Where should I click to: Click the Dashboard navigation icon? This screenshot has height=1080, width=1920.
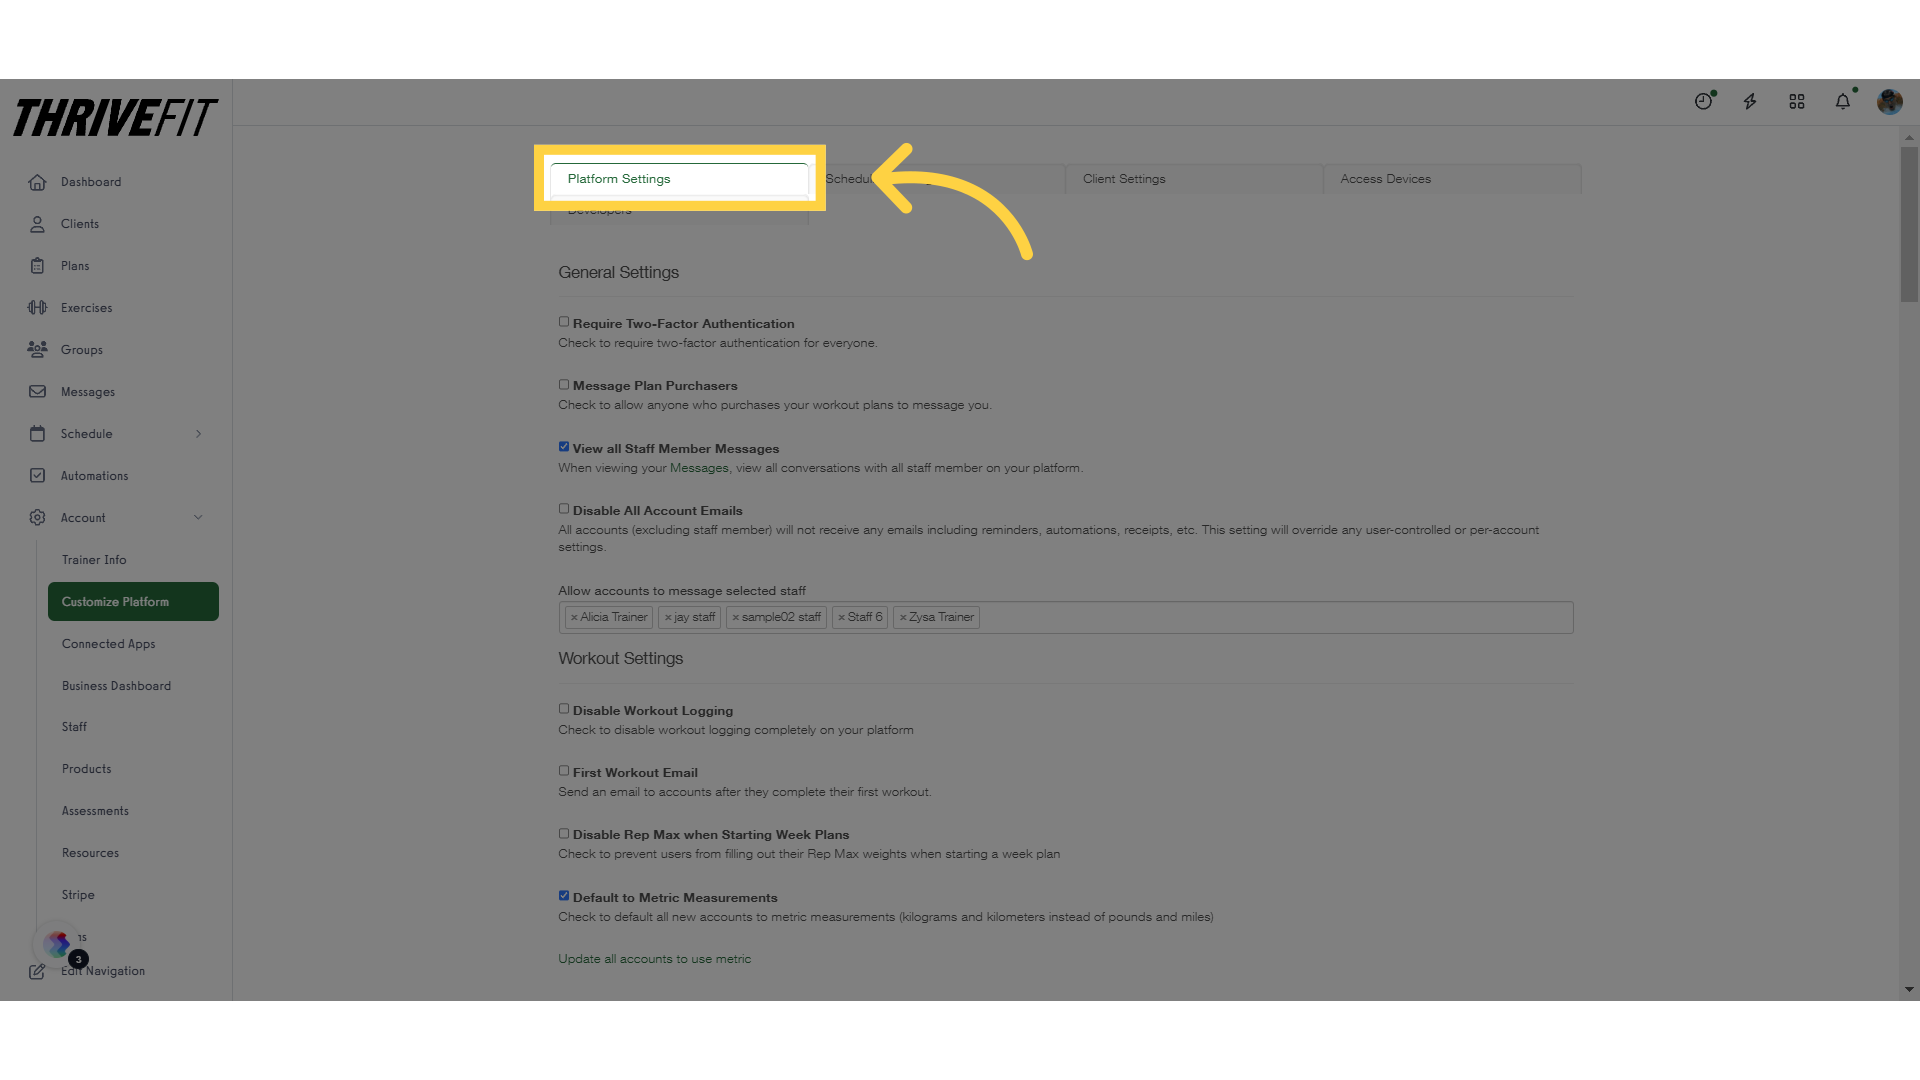37,182
